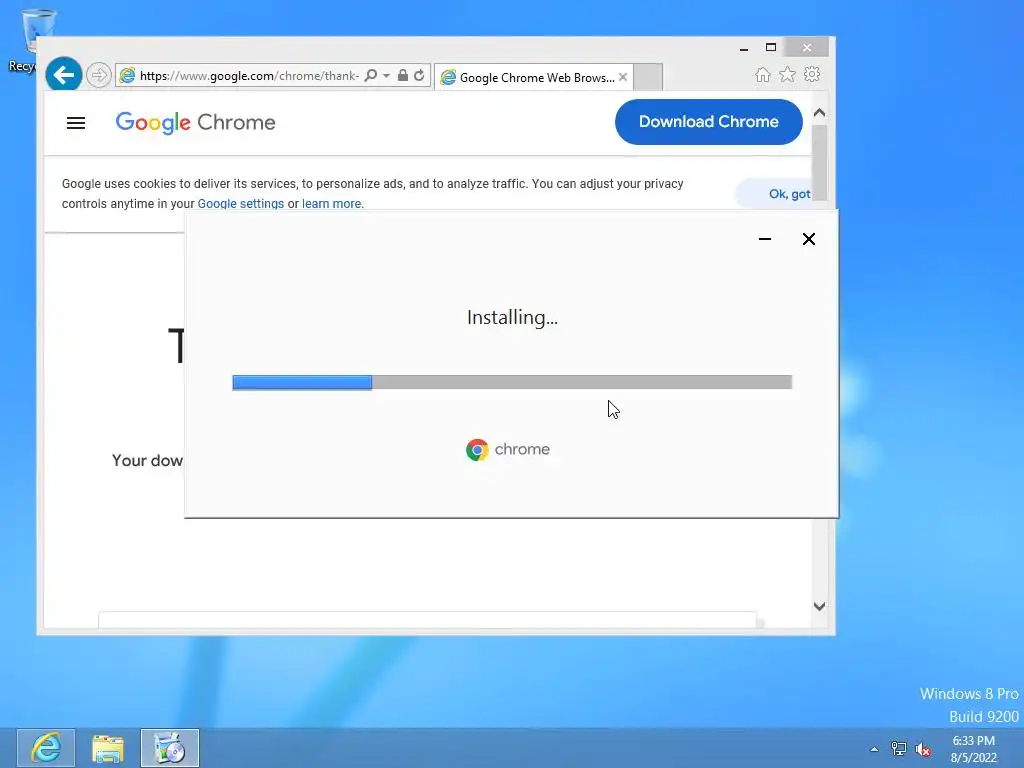Refresh the page in Internet Explorer
Image resolution: width=1024 pixels, height=768 pixels.
pos(419,75)
